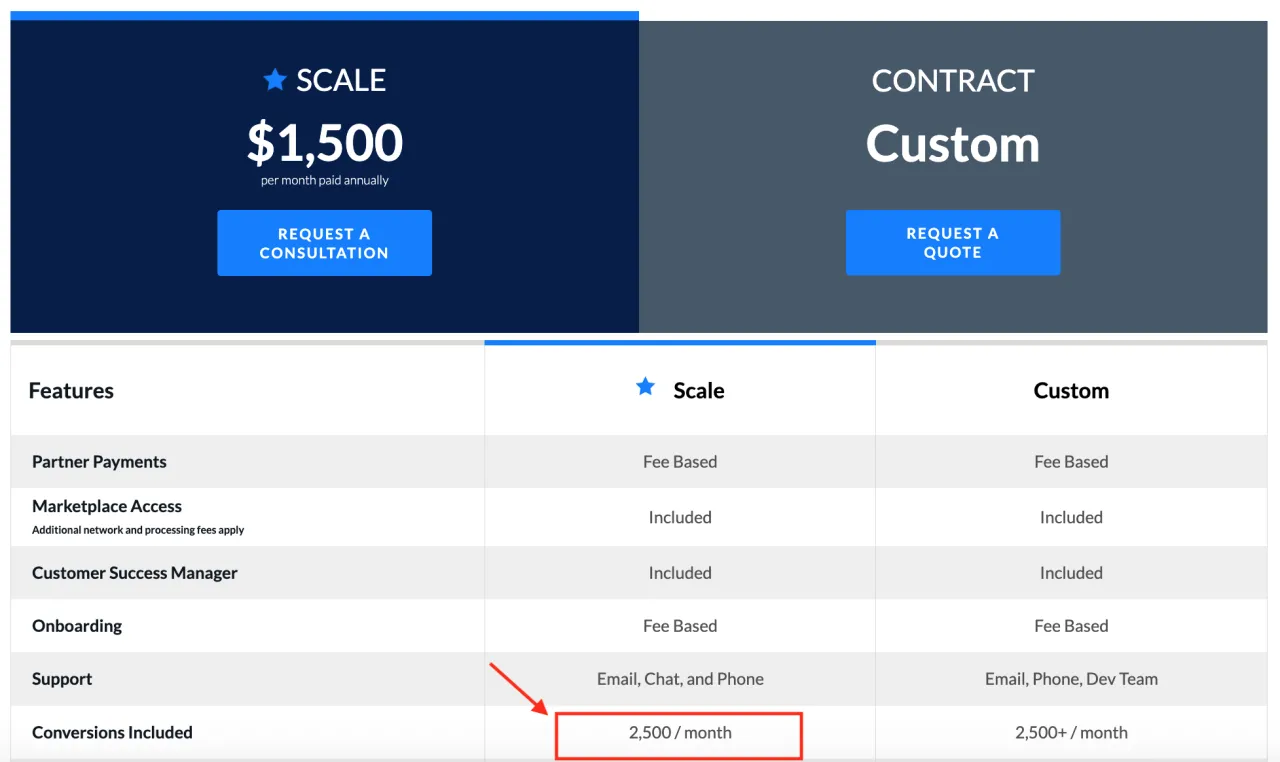Select the Custom column header tab
The width and height of the screenshot is (1280, 762).
(1071, 390)
